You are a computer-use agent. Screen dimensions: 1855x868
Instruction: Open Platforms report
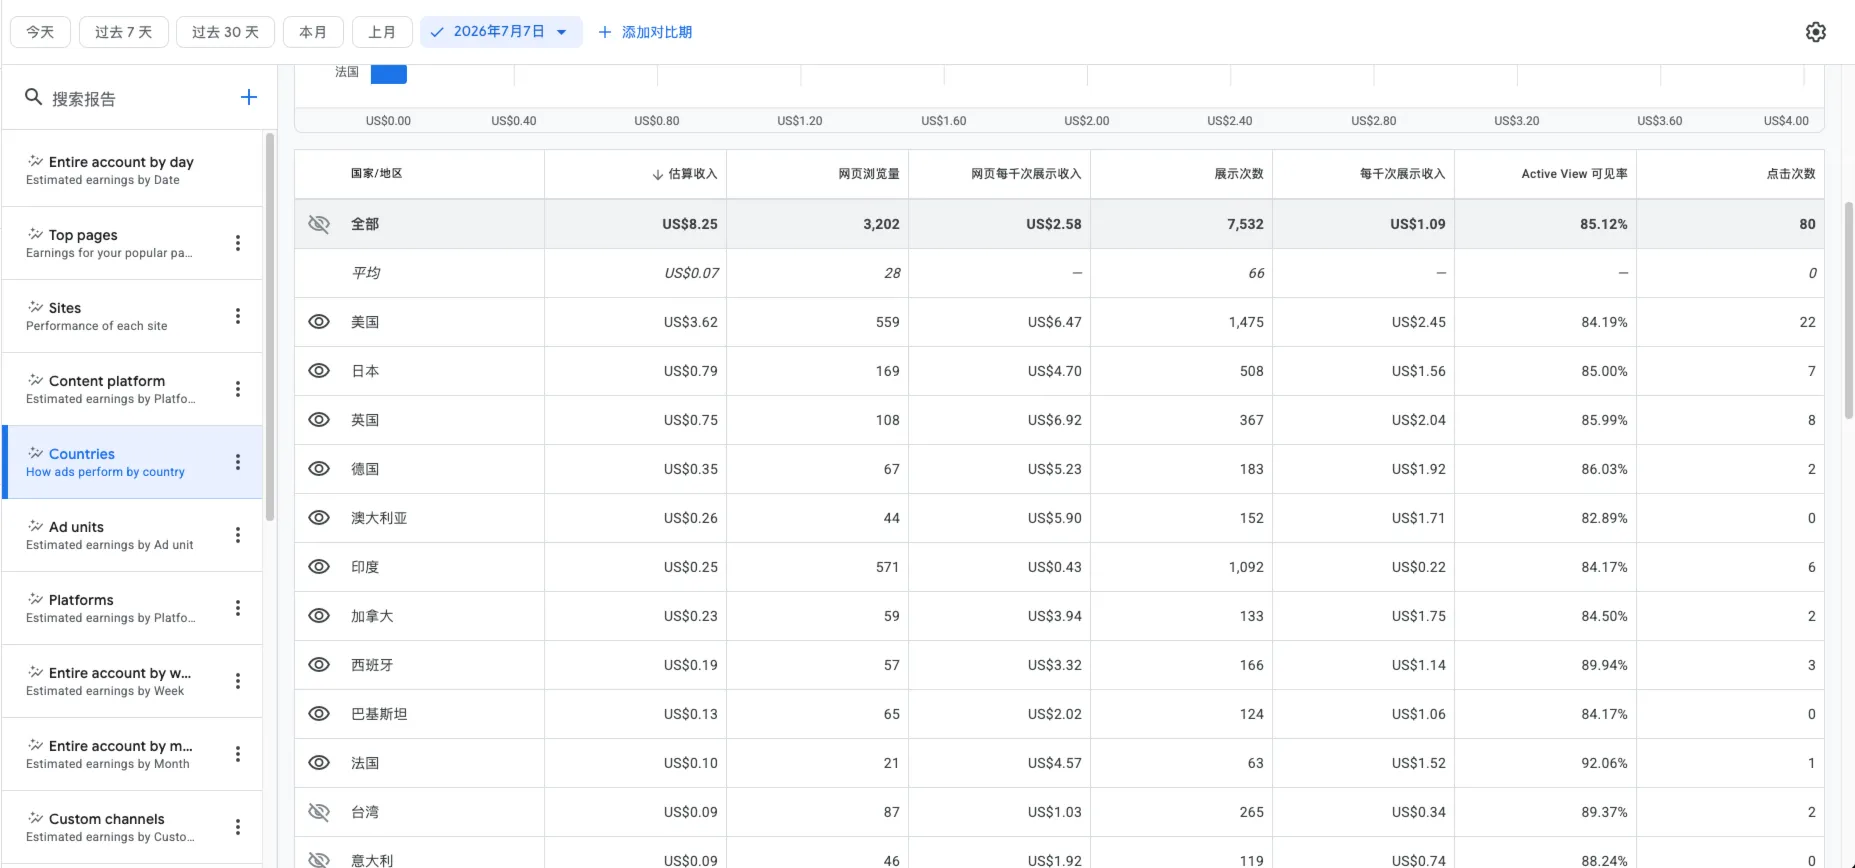[x=132, y=608]
